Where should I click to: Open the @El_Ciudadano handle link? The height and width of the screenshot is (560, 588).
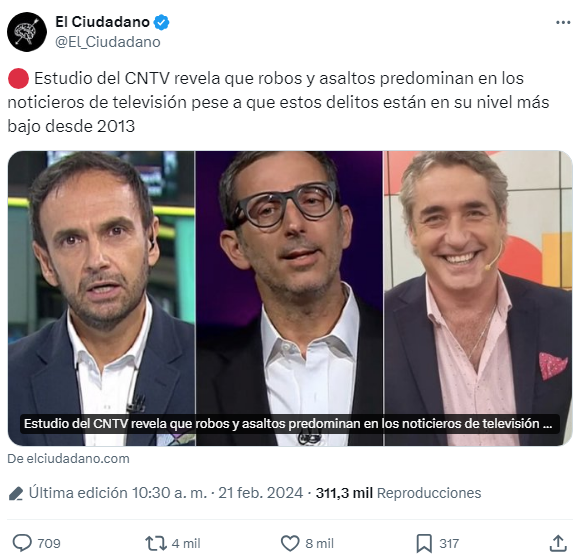point(108,42)
